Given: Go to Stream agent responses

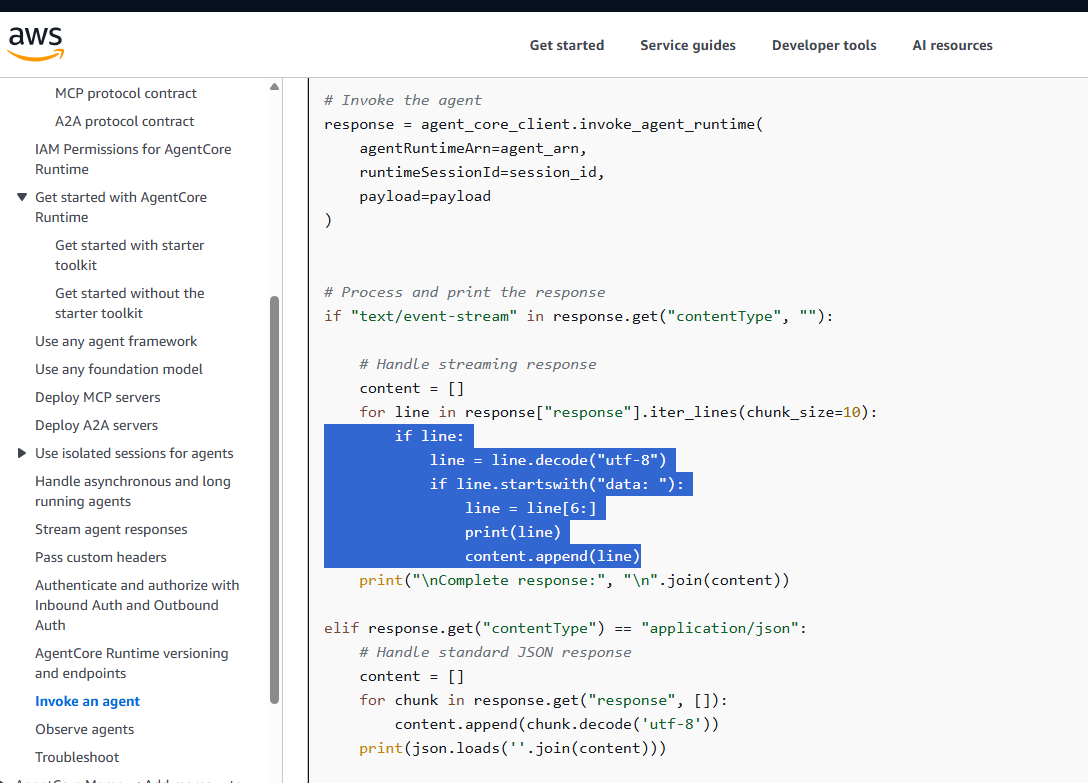Looking at the screenshot, I should (x=111, y=529).
